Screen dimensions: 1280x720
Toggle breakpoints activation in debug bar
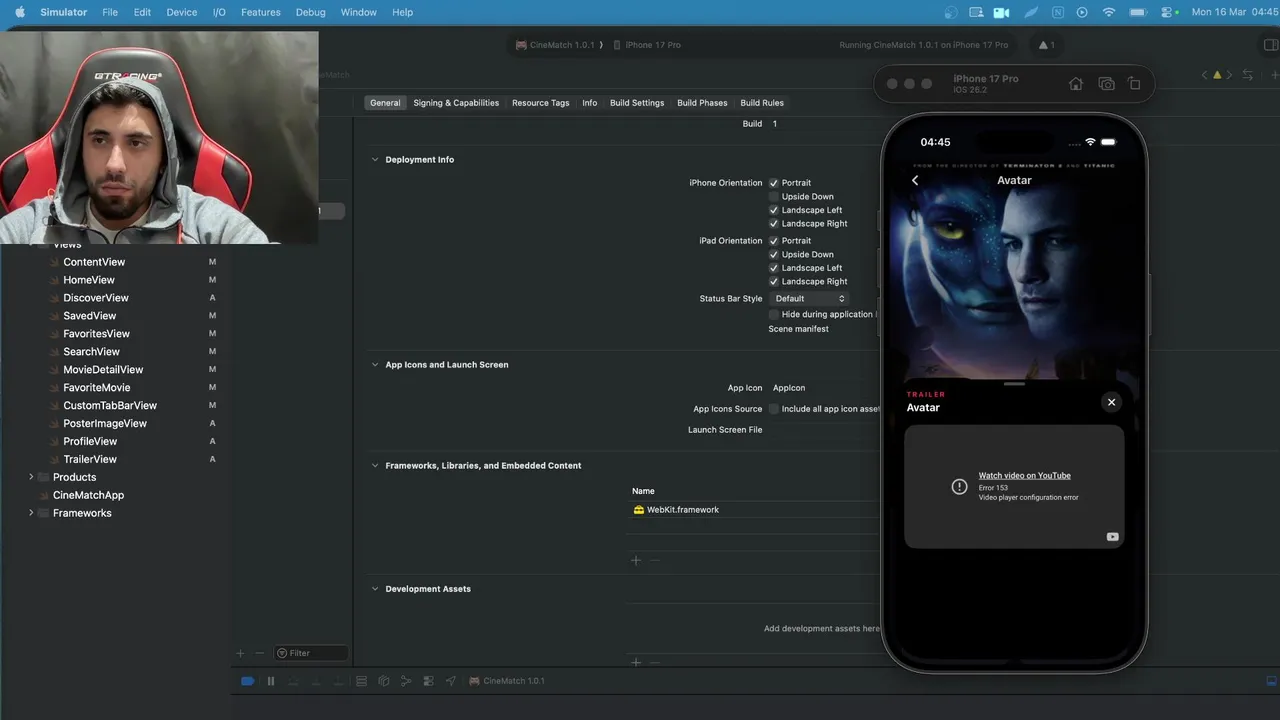coord(247,681)
